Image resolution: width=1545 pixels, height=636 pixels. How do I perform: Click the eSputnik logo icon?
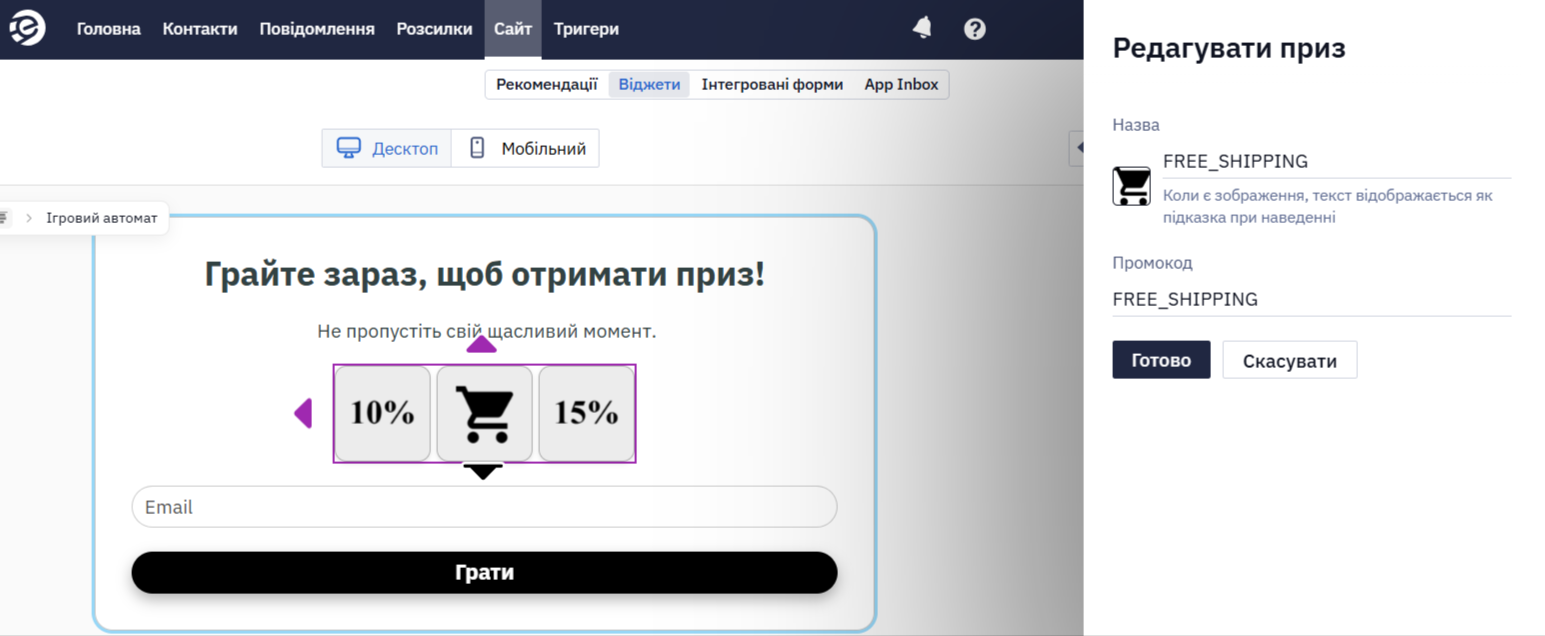[x=27, y=29]
